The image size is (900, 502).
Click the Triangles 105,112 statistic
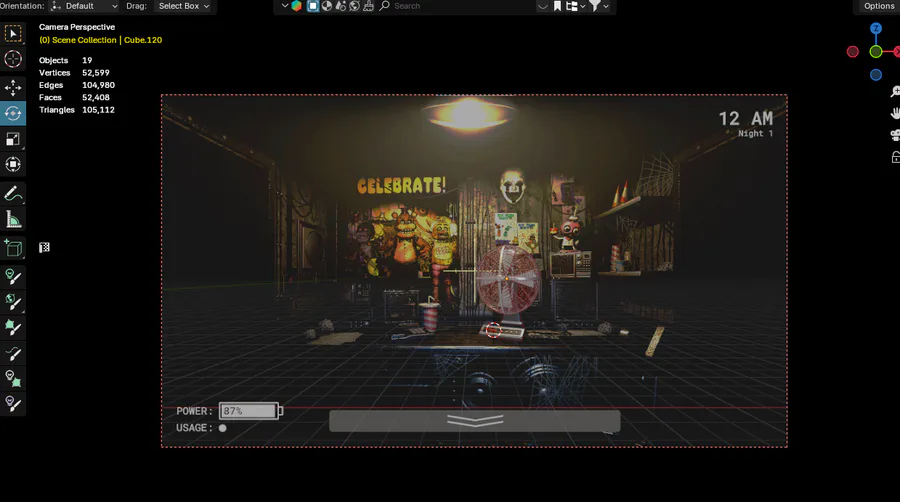tap(77, 110)
